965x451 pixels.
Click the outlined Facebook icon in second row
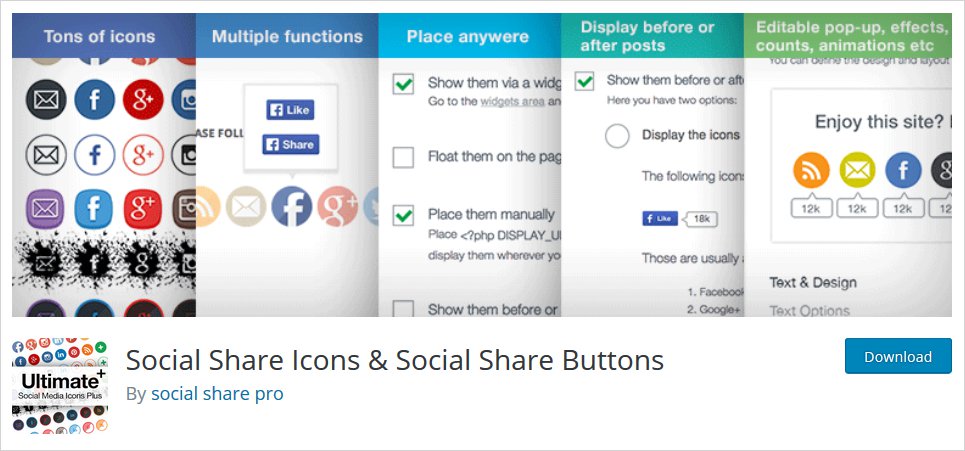coord(94,155)
